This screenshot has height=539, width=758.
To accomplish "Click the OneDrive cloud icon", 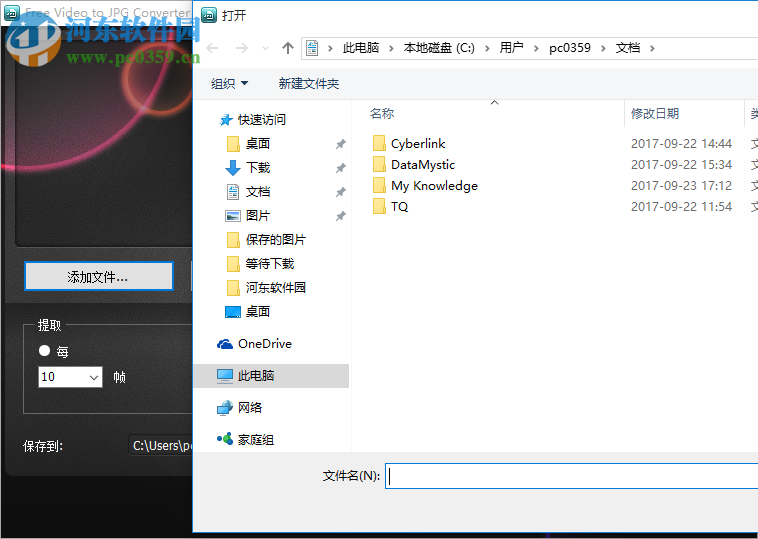I will [x=225, y=344].
